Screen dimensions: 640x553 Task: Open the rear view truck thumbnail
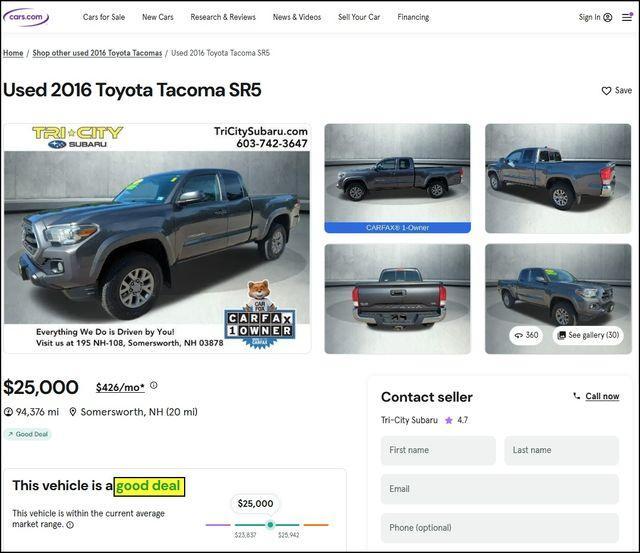coord(397,299)
